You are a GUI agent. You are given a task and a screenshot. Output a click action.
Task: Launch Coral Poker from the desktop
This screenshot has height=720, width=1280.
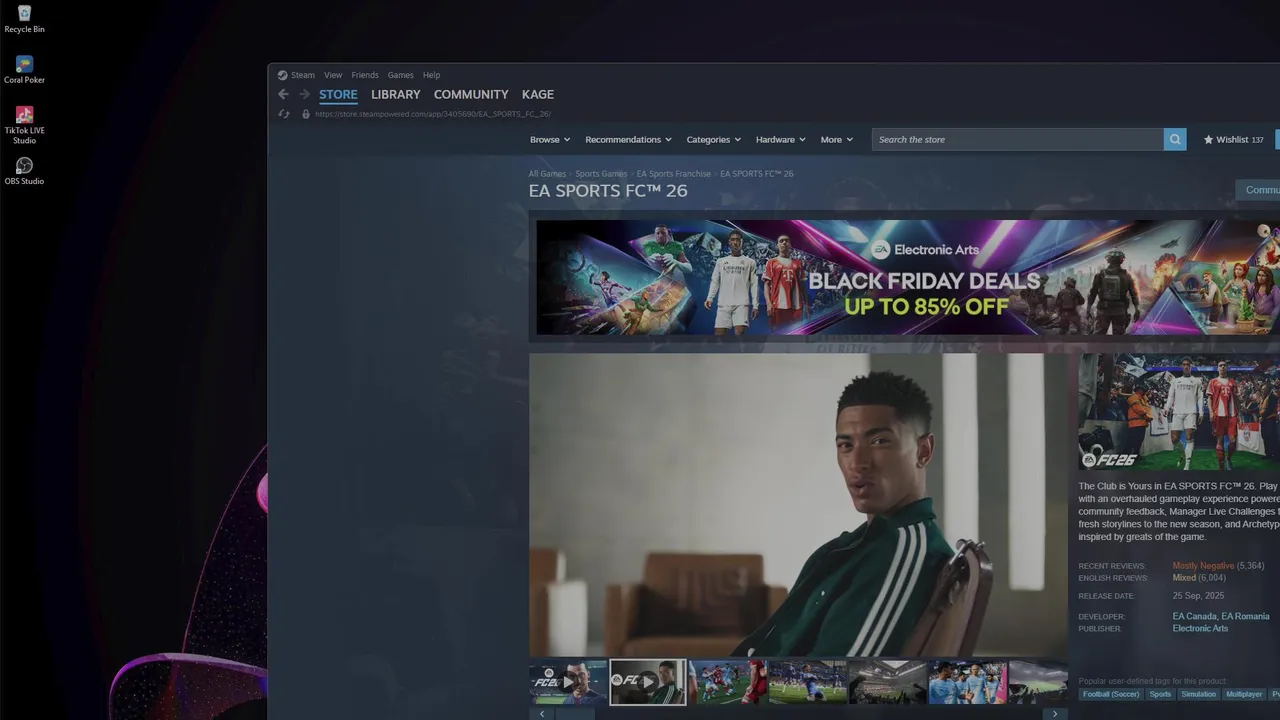tap(24, 70)
